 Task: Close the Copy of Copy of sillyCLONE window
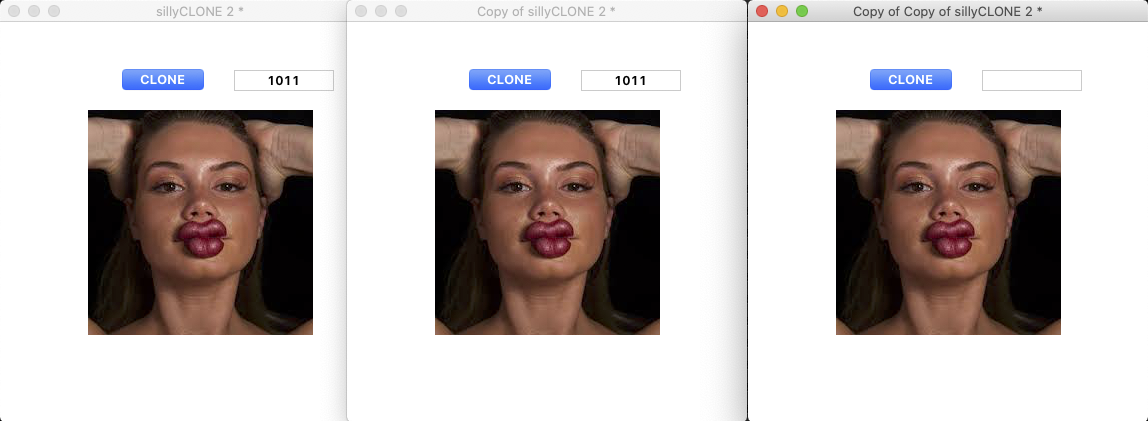click(762, 11)
